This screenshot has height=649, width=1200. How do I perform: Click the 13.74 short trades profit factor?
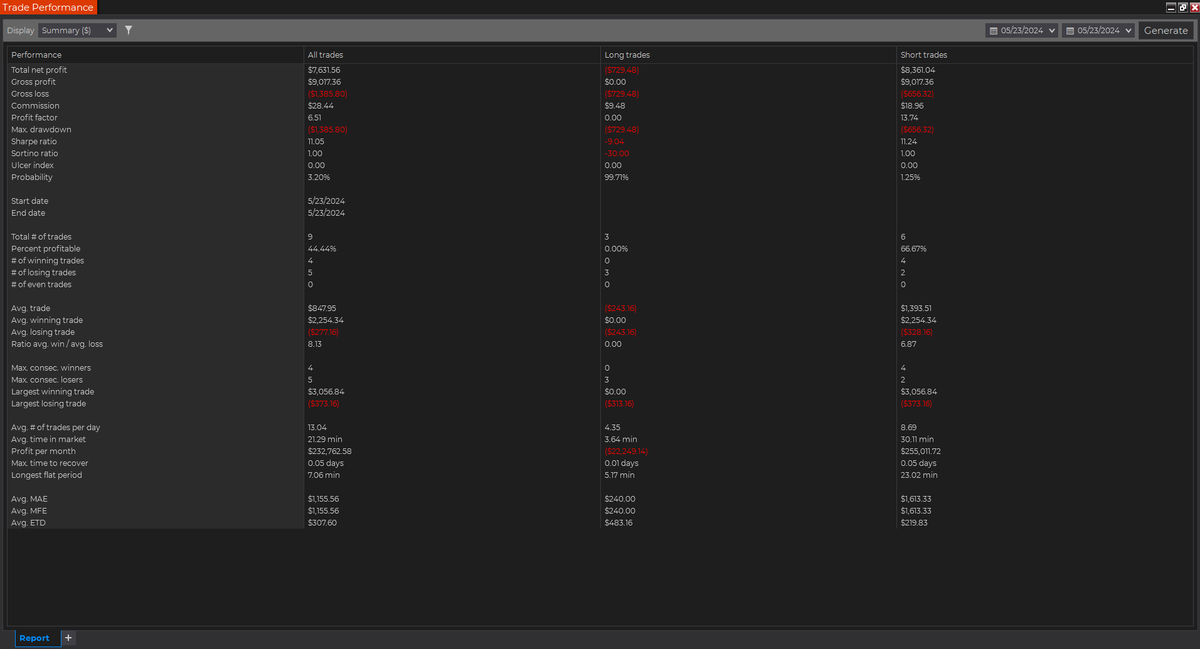910,118
